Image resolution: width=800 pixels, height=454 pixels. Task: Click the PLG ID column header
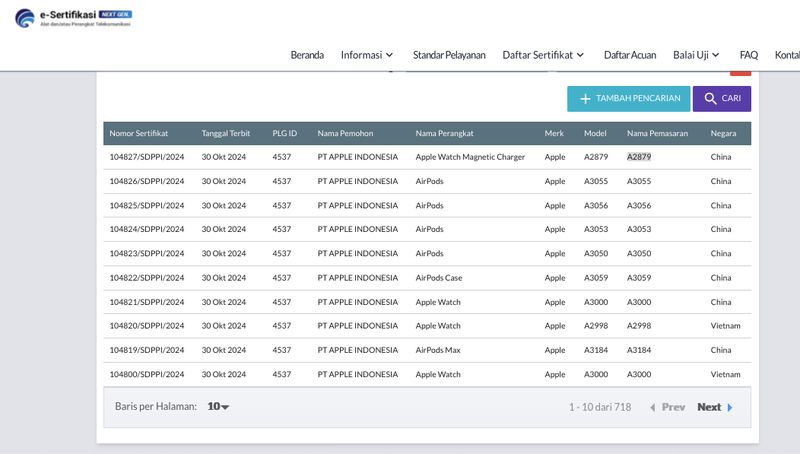coord(284,133)
